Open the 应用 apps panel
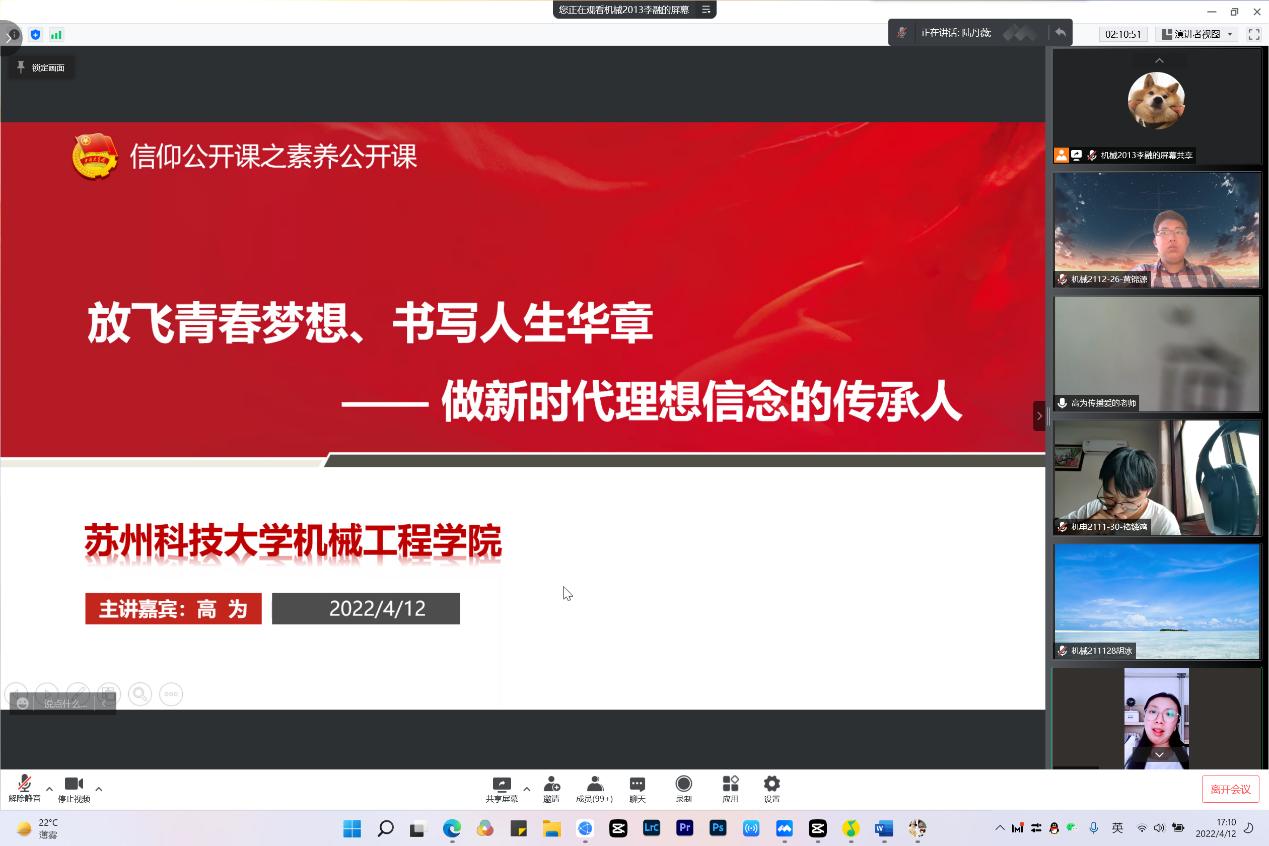This screenshot has width=1269, height=846. point(730,788)
